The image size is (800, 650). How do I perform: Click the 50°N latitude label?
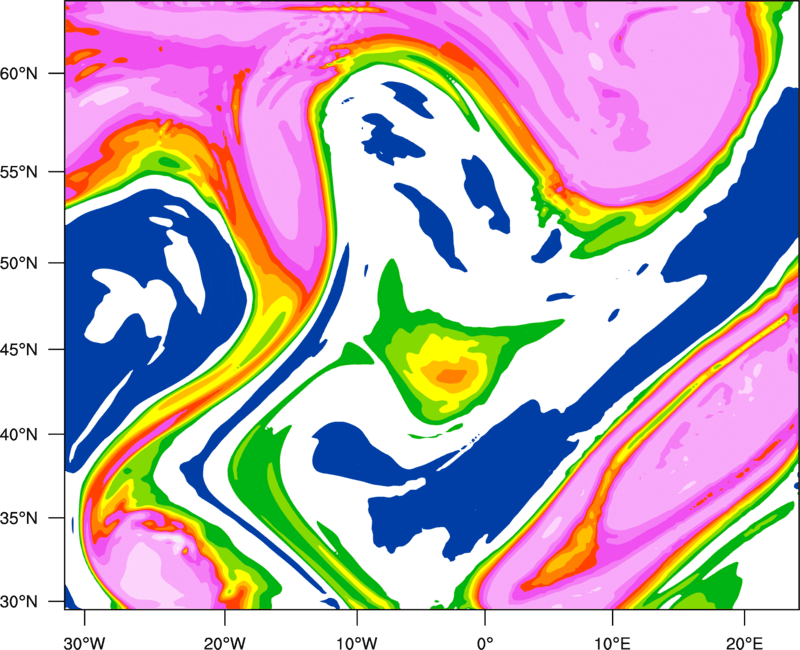pos(19,264)
